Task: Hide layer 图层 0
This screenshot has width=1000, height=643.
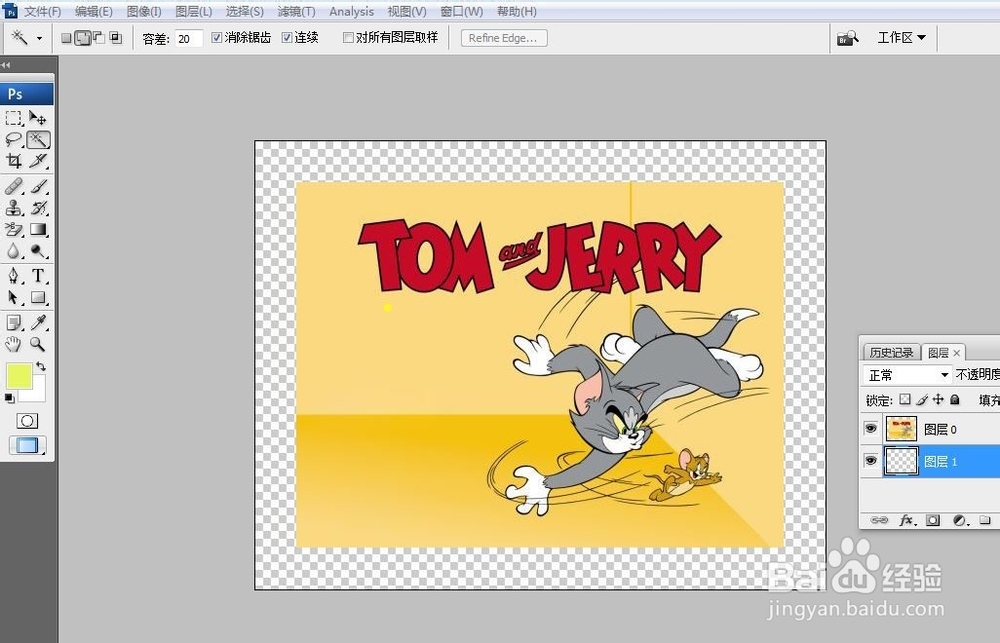Action: (x=871, y=428)
